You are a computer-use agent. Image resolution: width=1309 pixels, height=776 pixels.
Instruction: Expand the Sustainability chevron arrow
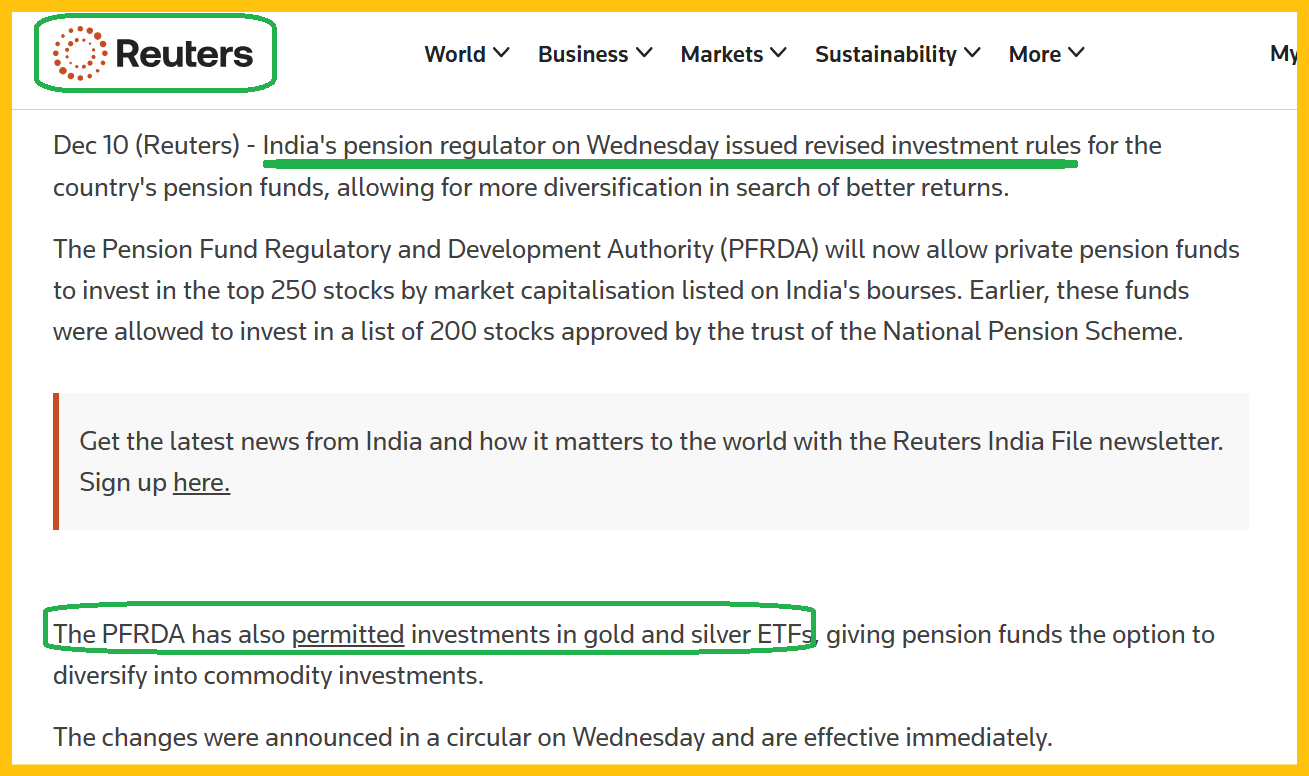pyautogui.click(x=972, y=53)
